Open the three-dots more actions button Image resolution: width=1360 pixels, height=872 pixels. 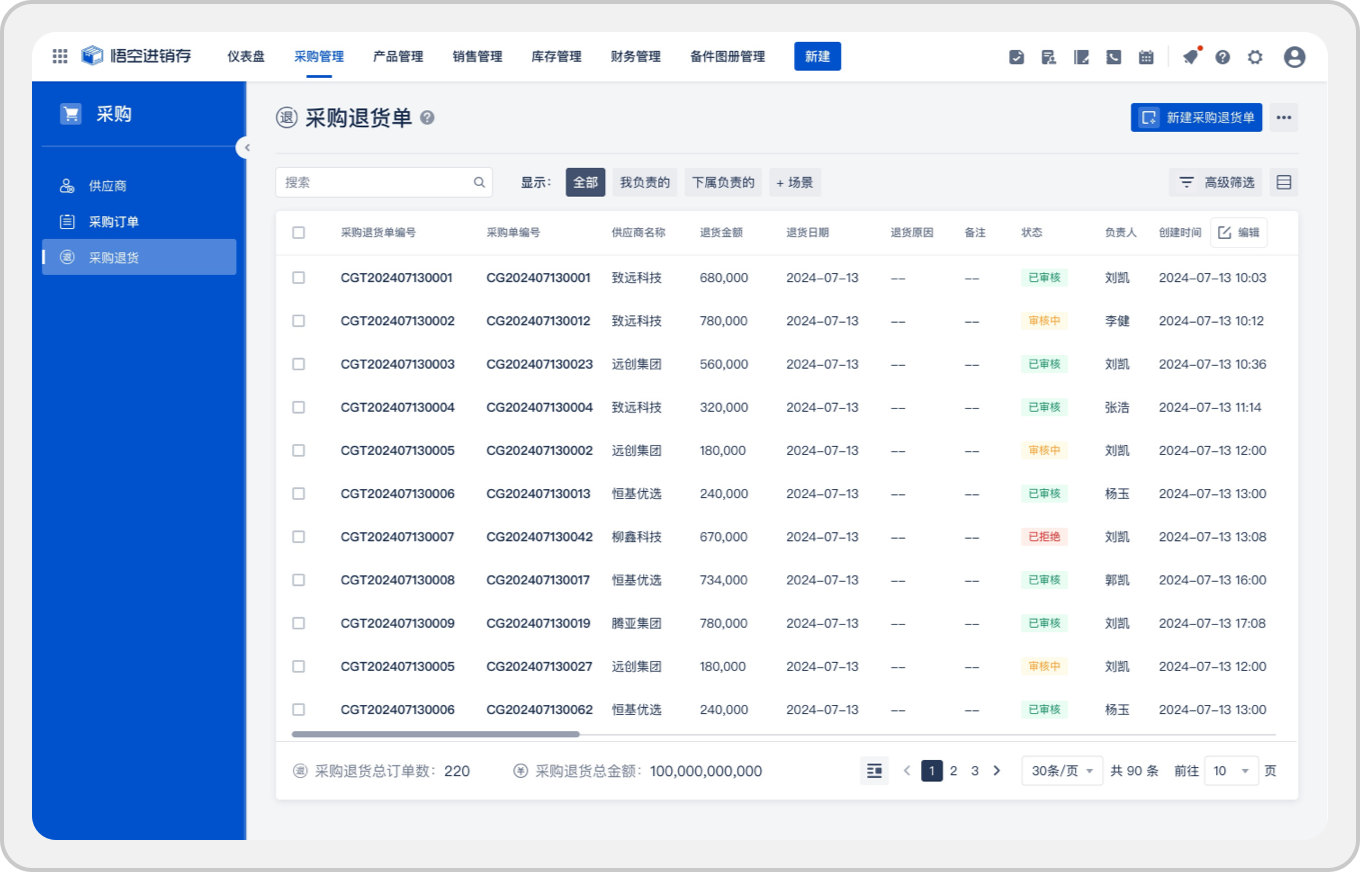(1284, 117)
